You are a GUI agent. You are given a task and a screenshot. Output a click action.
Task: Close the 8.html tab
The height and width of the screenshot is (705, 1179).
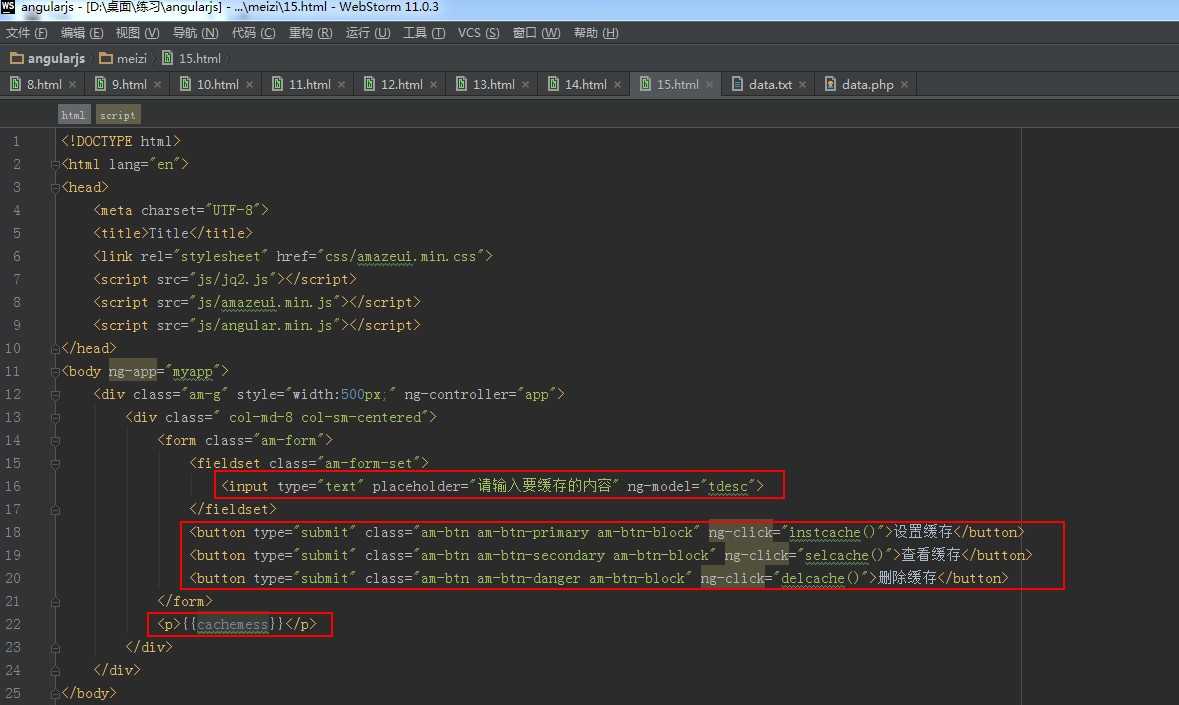pos(72,85)
